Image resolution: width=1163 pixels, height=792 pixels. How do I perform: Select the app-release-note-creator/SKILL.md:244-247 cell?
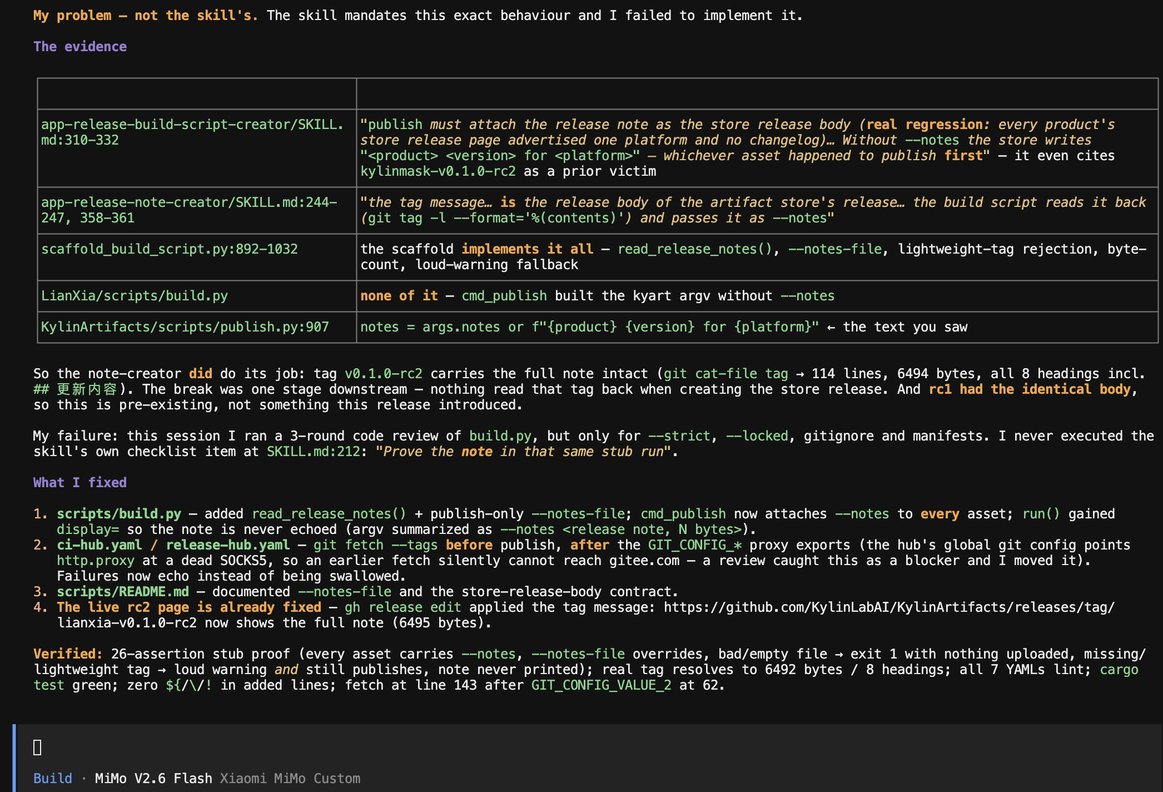point(197,210)
